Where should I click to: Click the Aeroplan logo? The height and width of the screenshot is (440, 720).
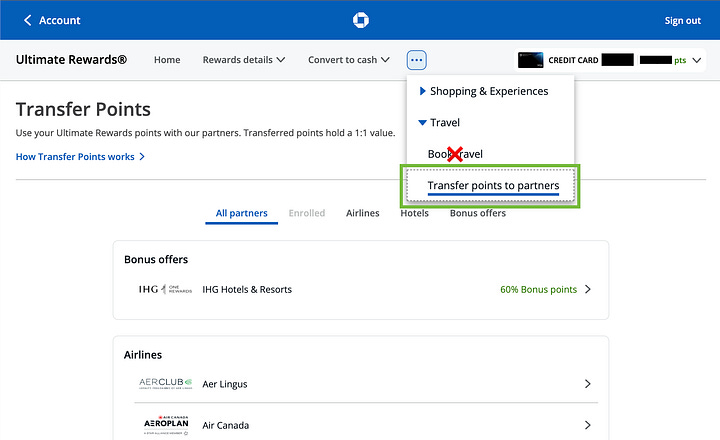click(x=166, y=425)
